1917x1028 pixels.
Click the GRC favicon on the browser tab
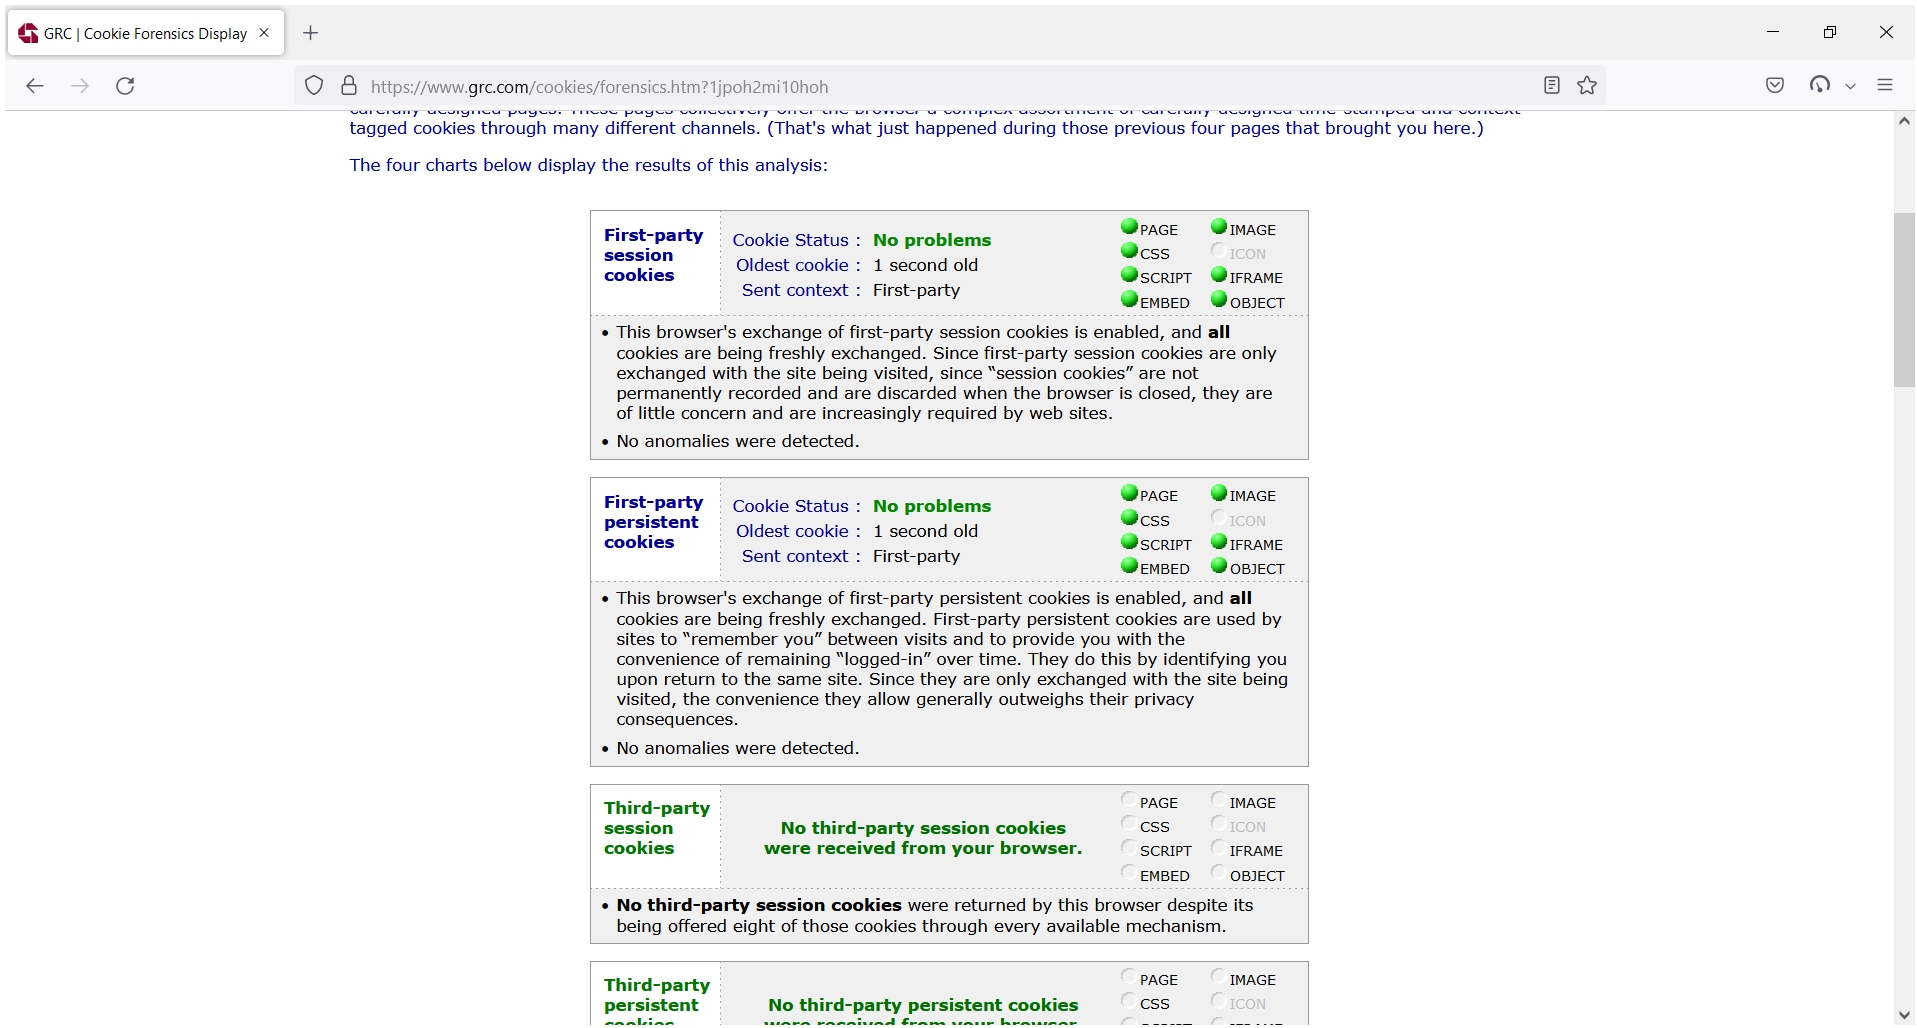[x=28, y=33]
